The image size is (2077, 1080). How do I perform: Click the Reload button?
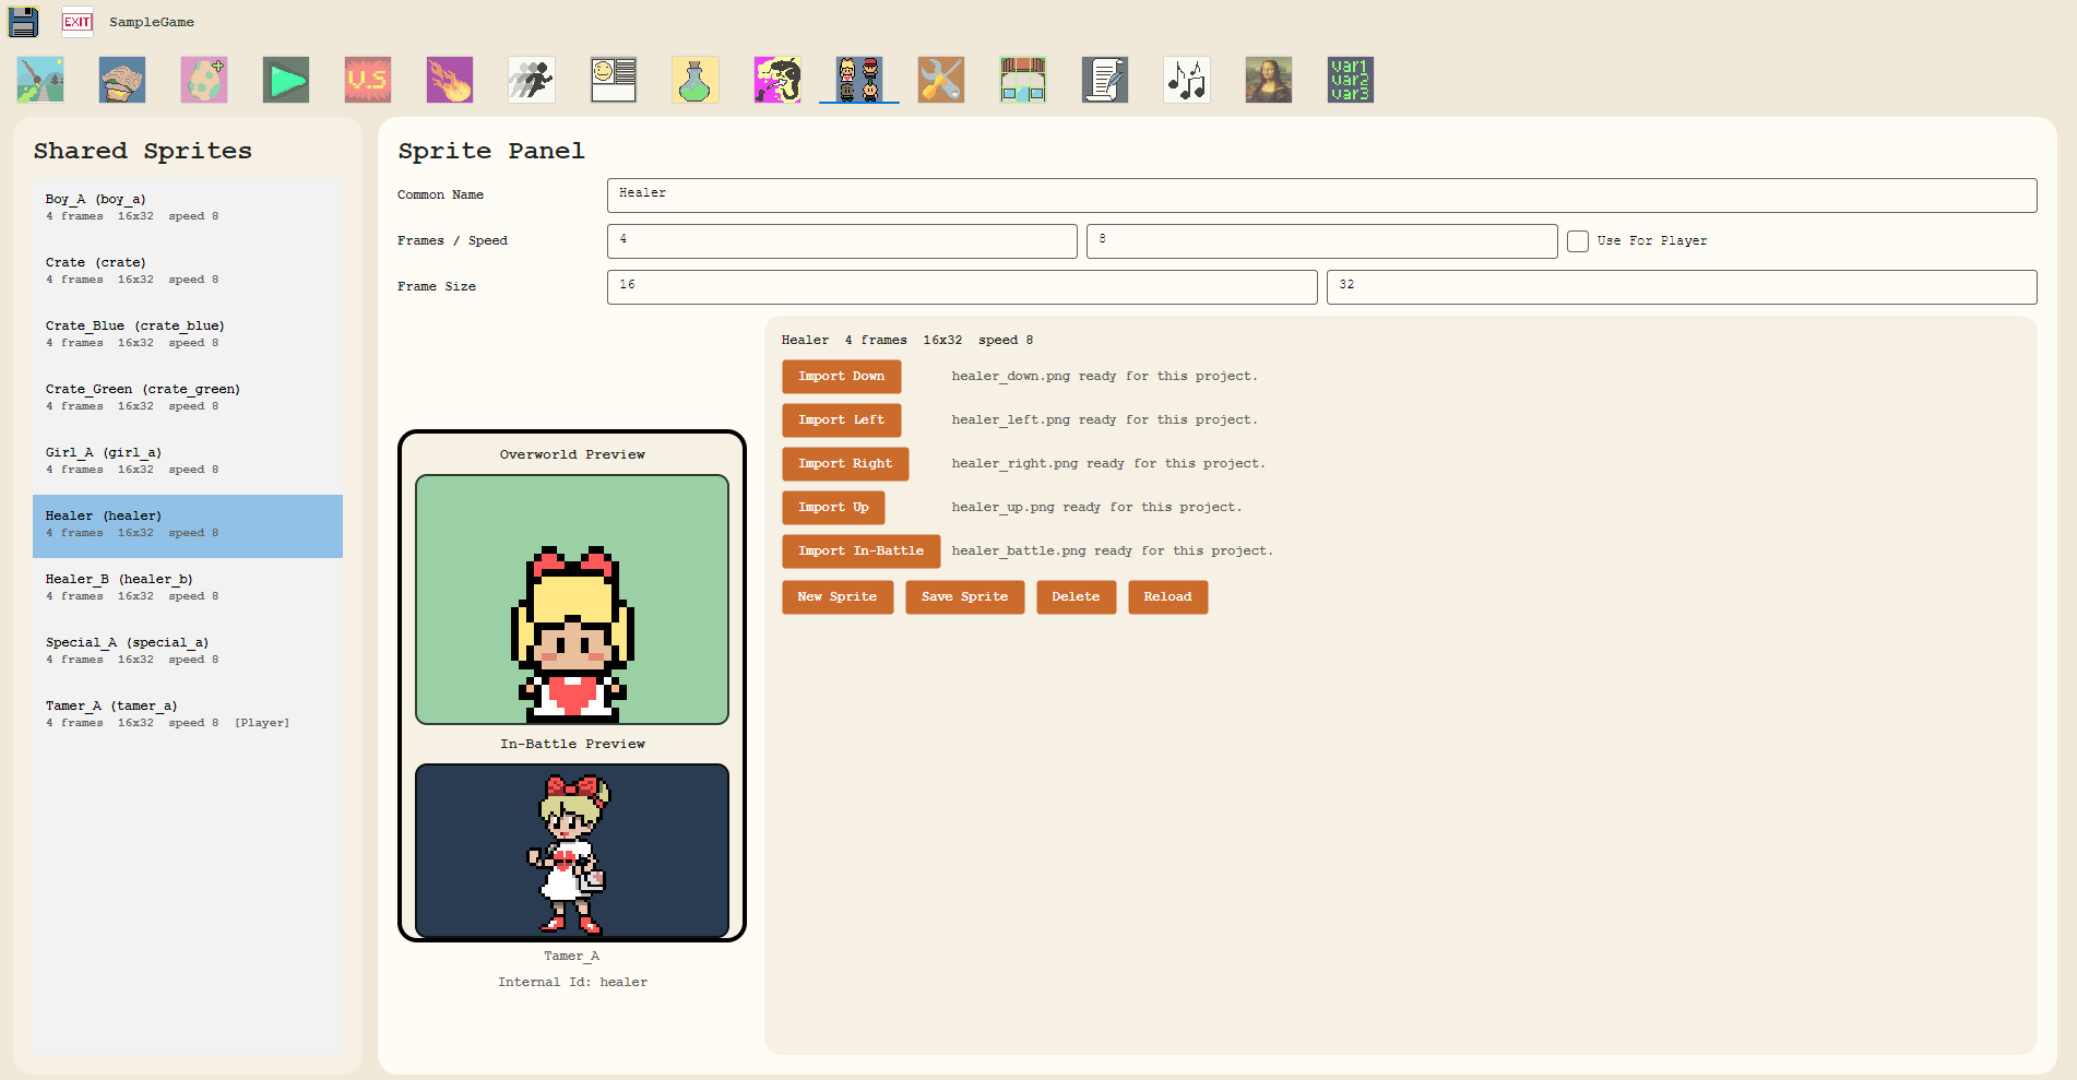point(1168,597)
